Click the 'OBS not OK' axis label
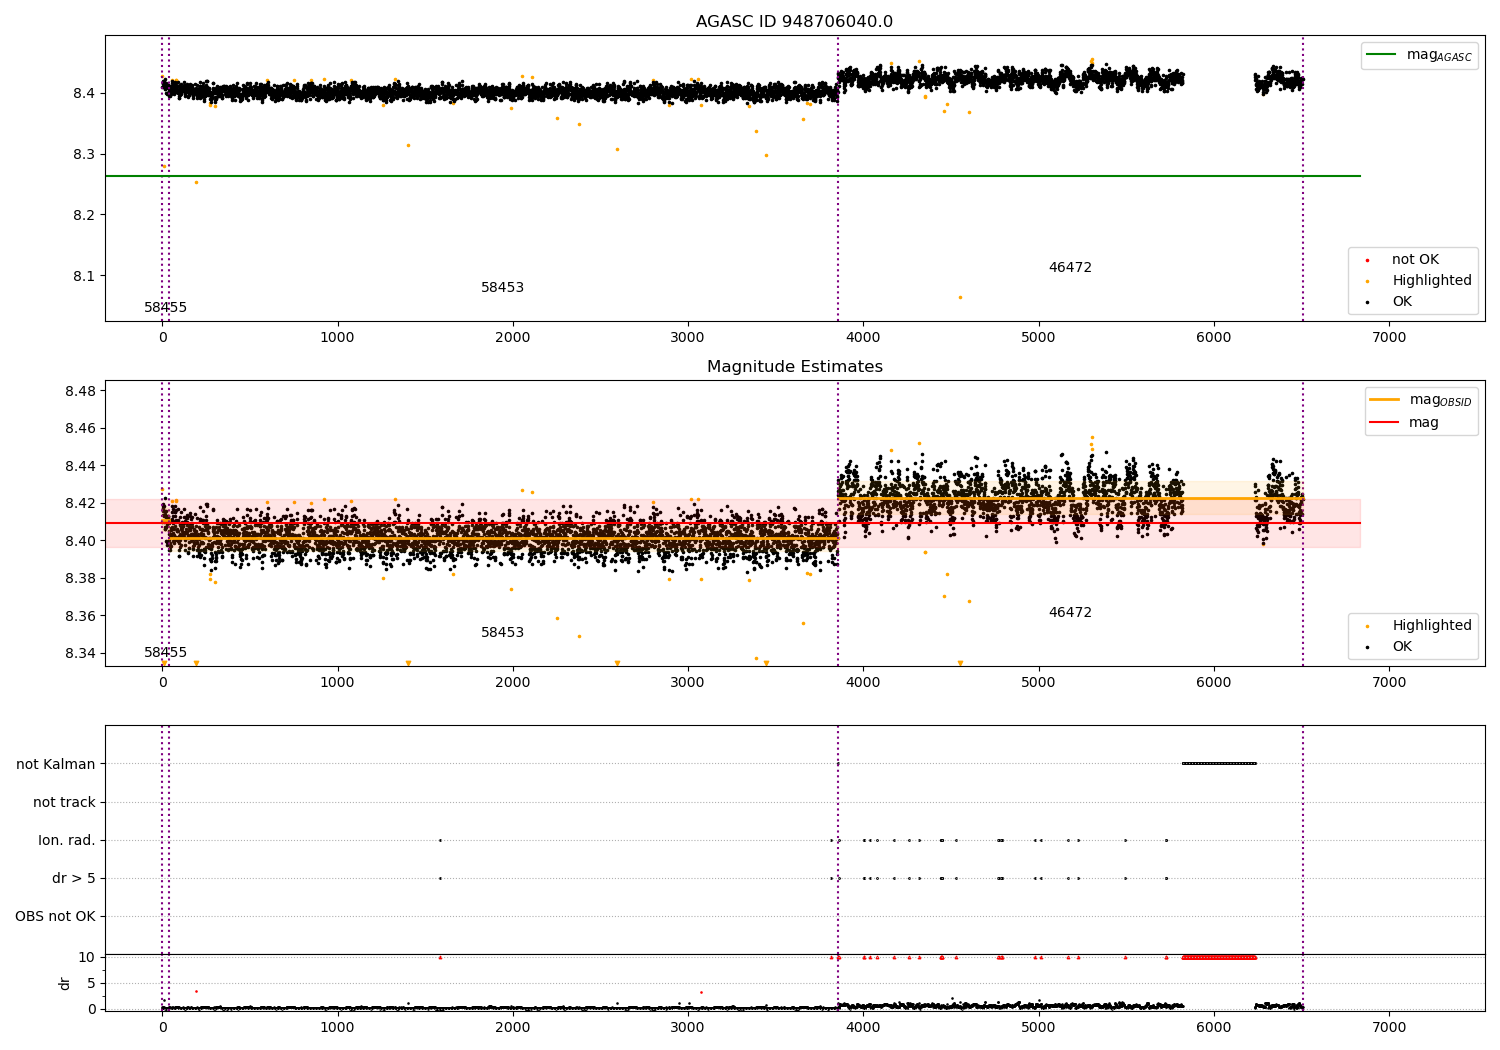This screenshot has height=1050, width=1500. [x=55, y=916]
